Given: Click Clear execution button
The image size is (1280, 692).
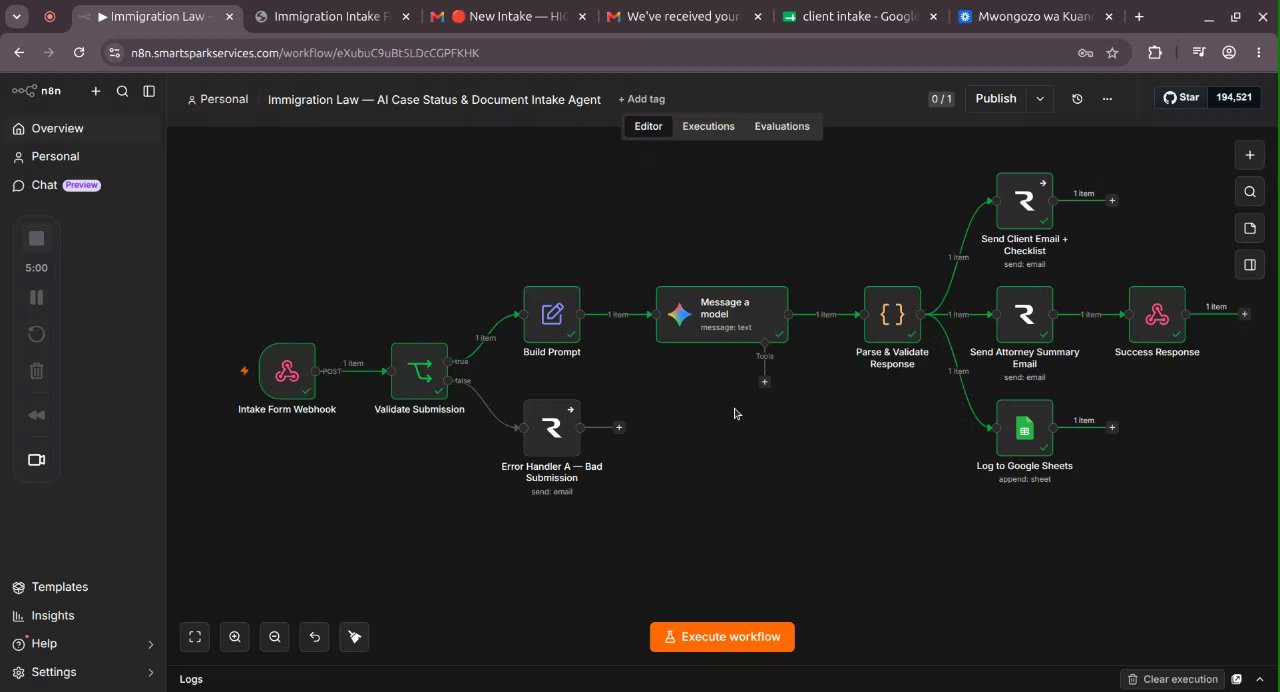Looking at the screenshot, I should [1173, 679].
